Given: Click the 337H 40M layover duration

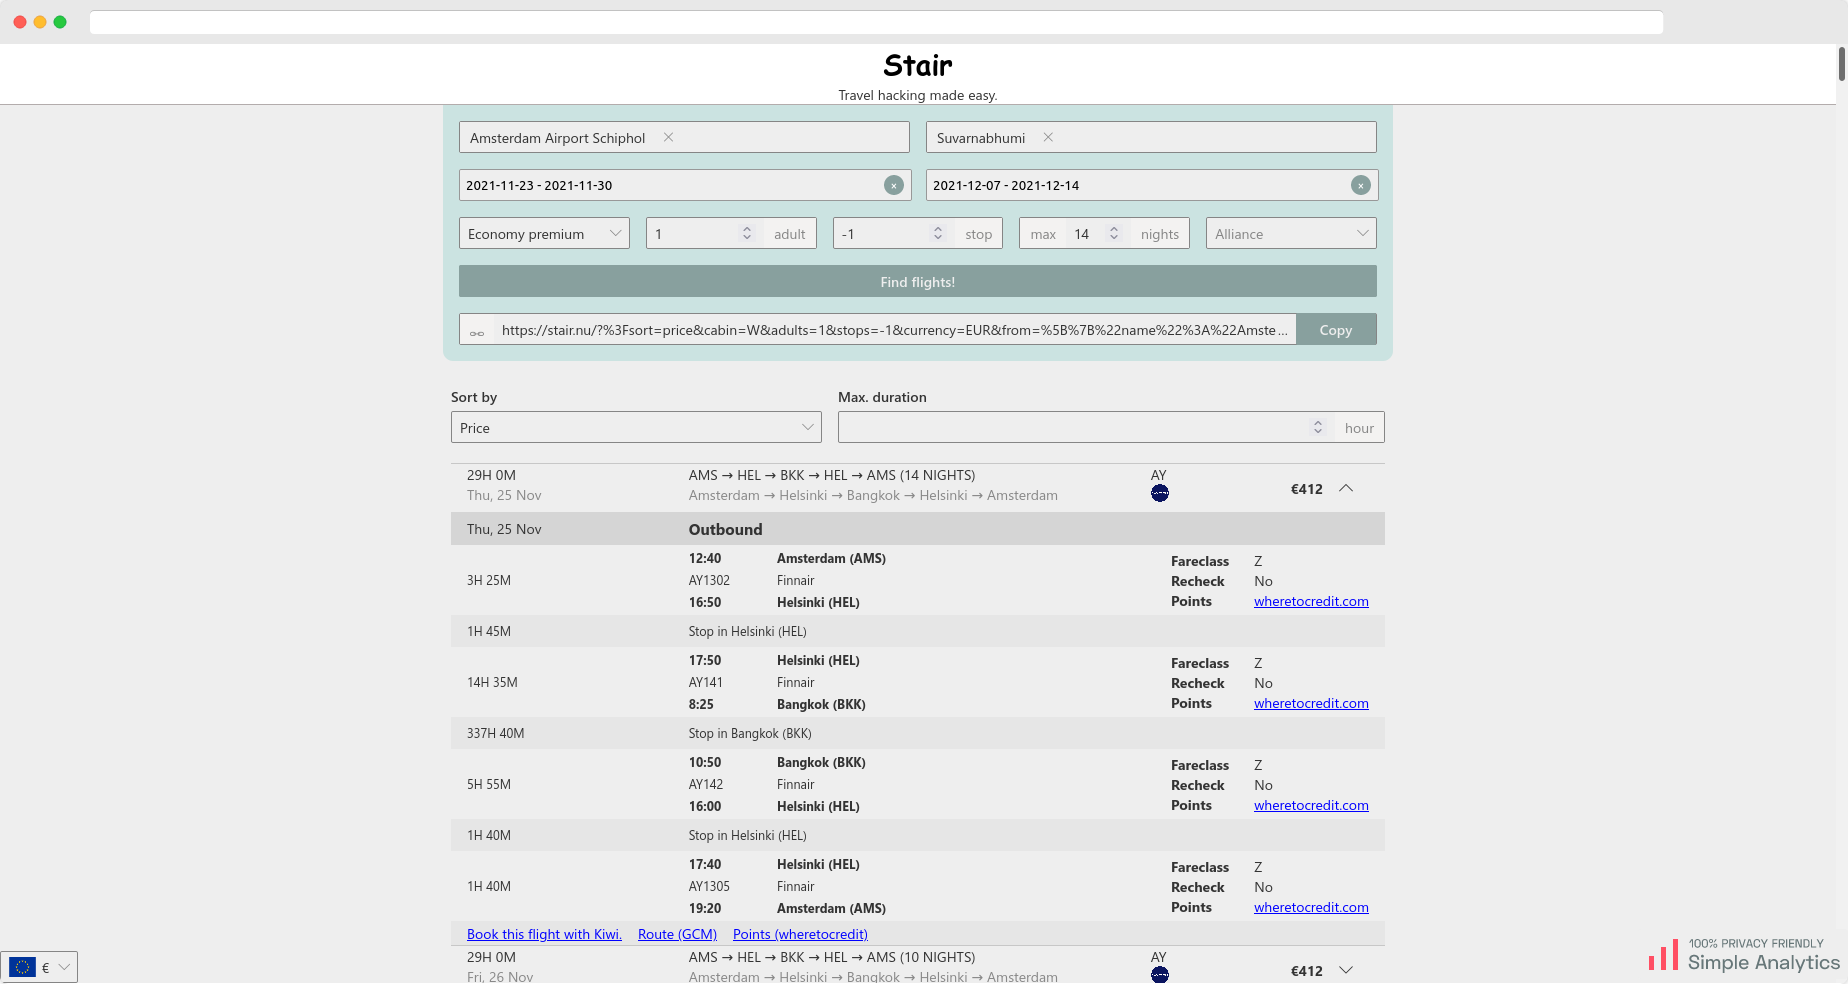Looking at the screenshot, I should tap(495, 733).
